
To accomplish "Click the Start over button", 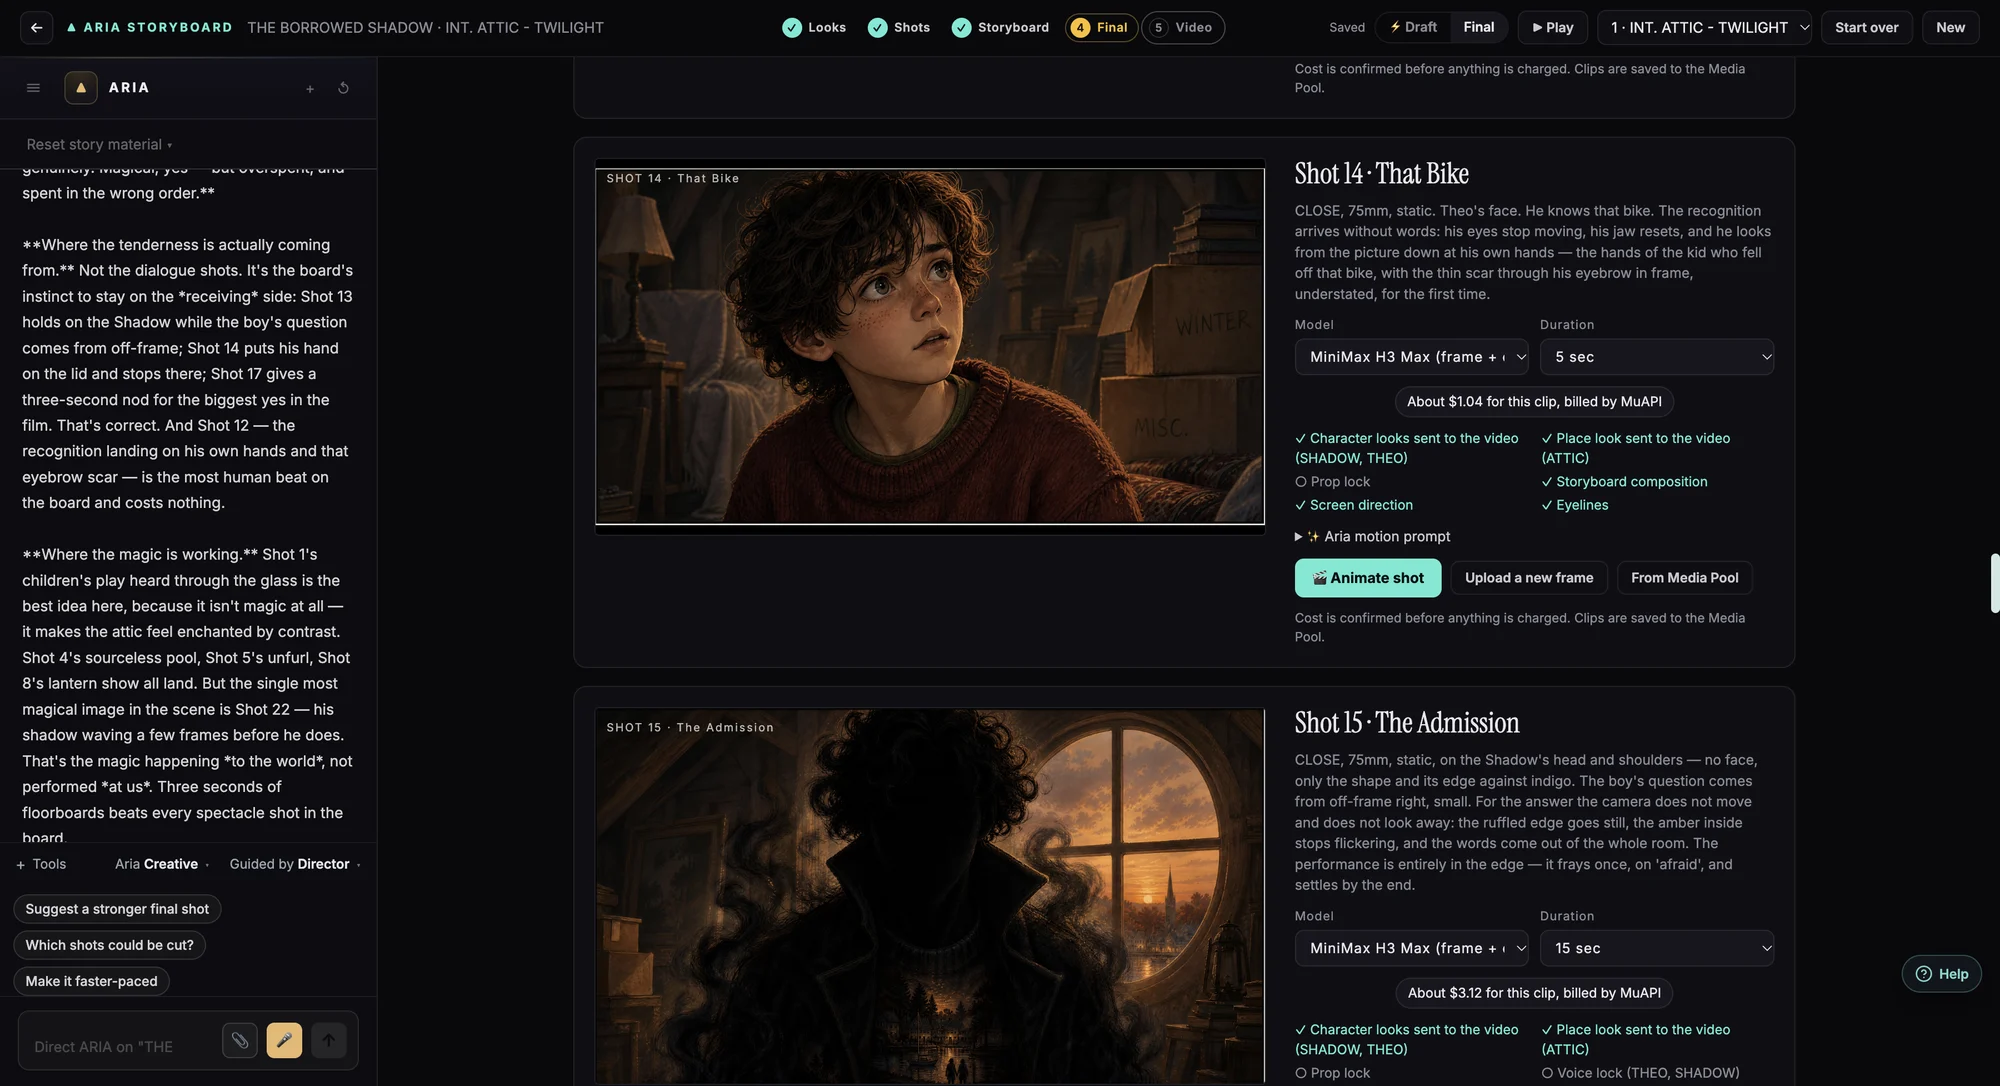I will (1866, 27).
